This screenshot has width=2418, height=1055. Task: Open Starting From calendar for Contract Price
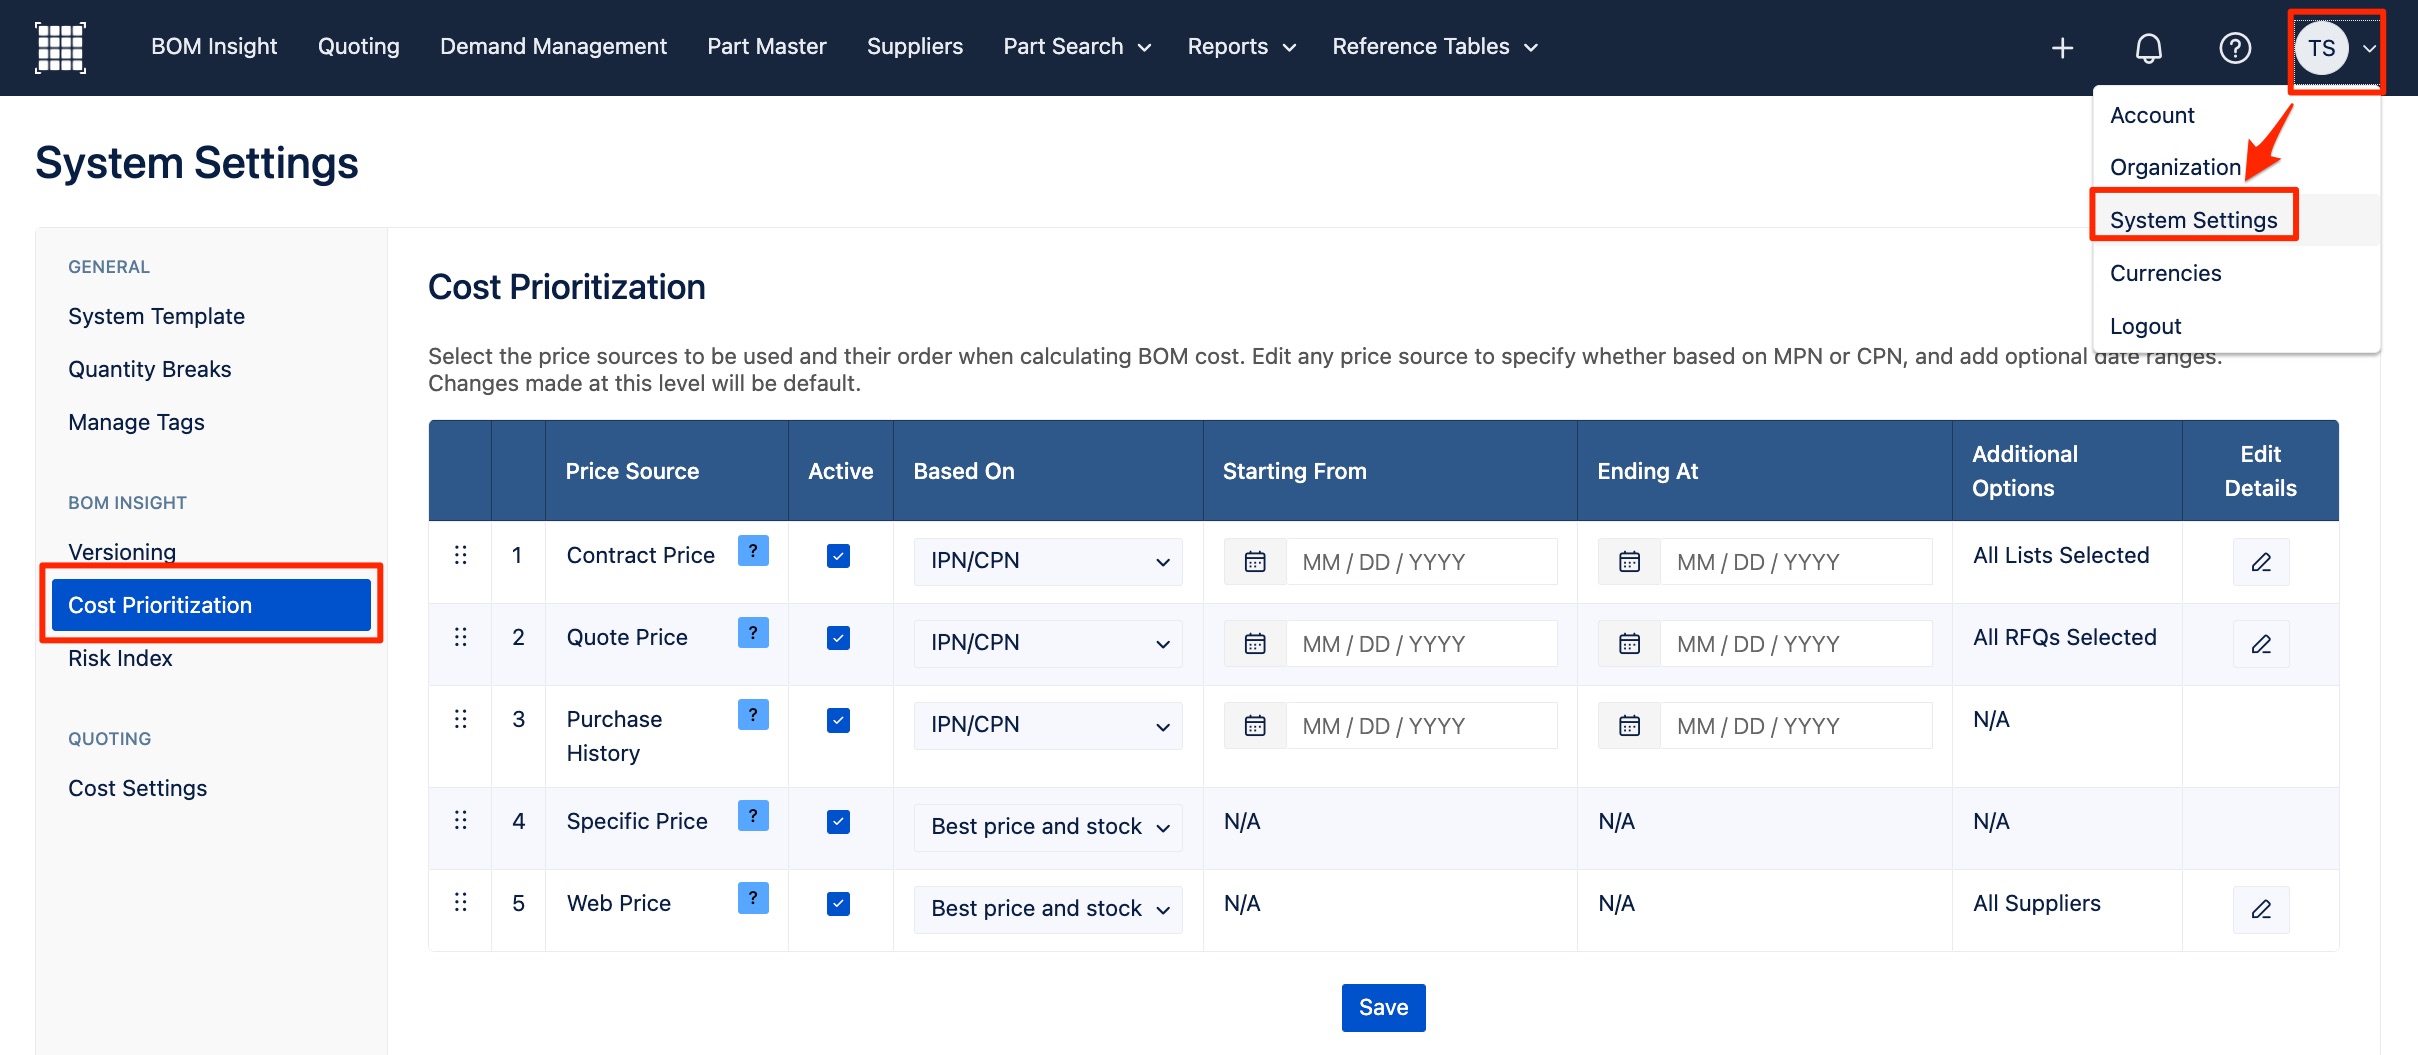point(1255,562)
